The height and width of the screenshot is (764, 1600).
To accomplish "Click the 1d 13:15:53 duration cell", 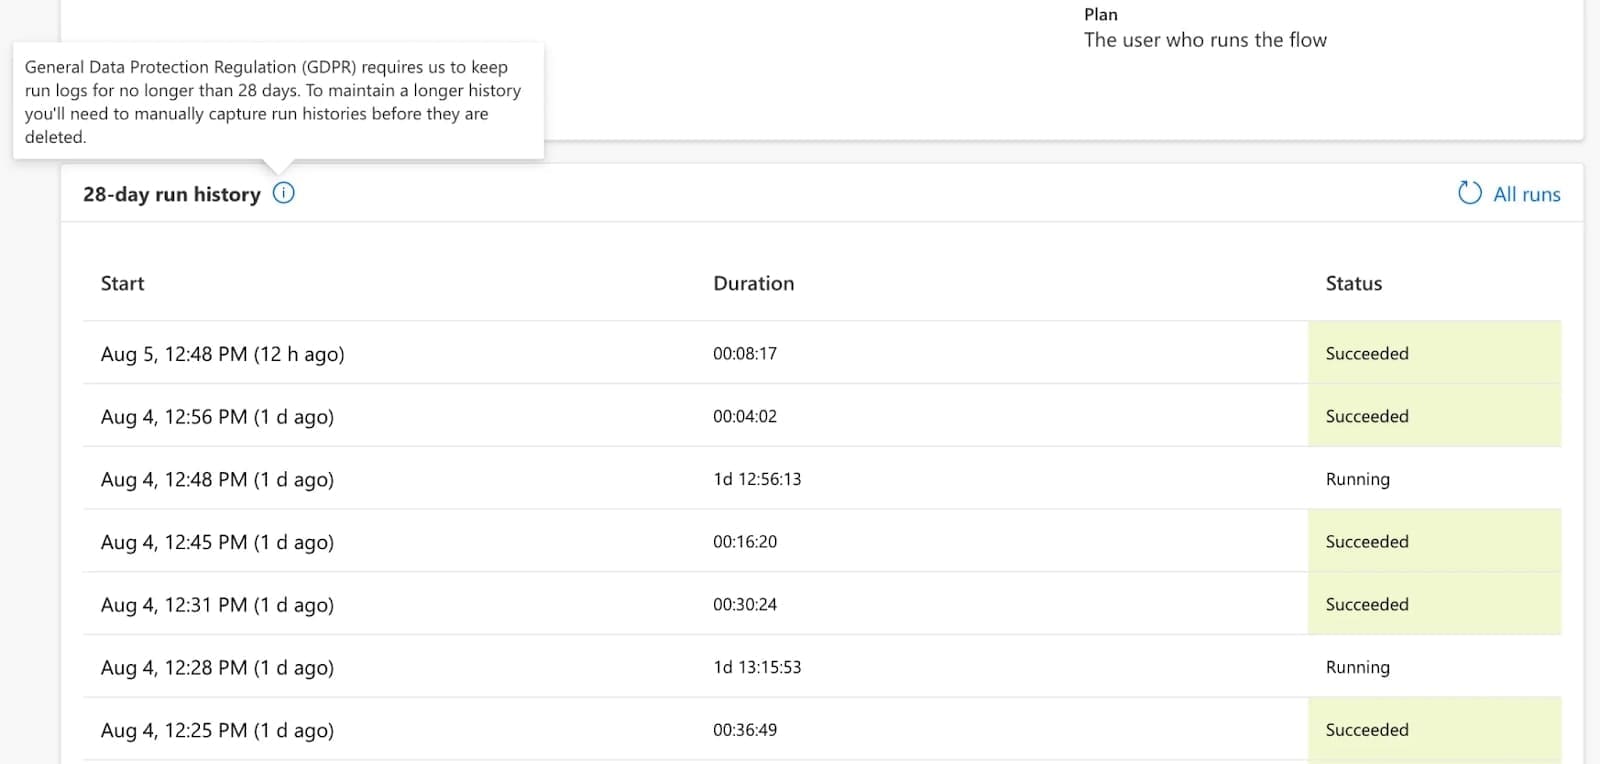I will [x=757, y=667].
